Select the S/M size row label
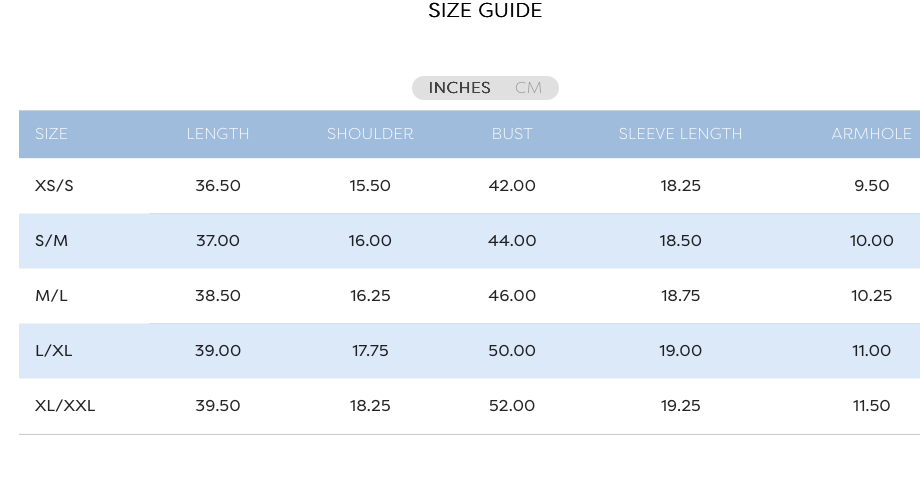Image resolution: width=920 pixels, height=480 pixels. click(x=52, y=241)
